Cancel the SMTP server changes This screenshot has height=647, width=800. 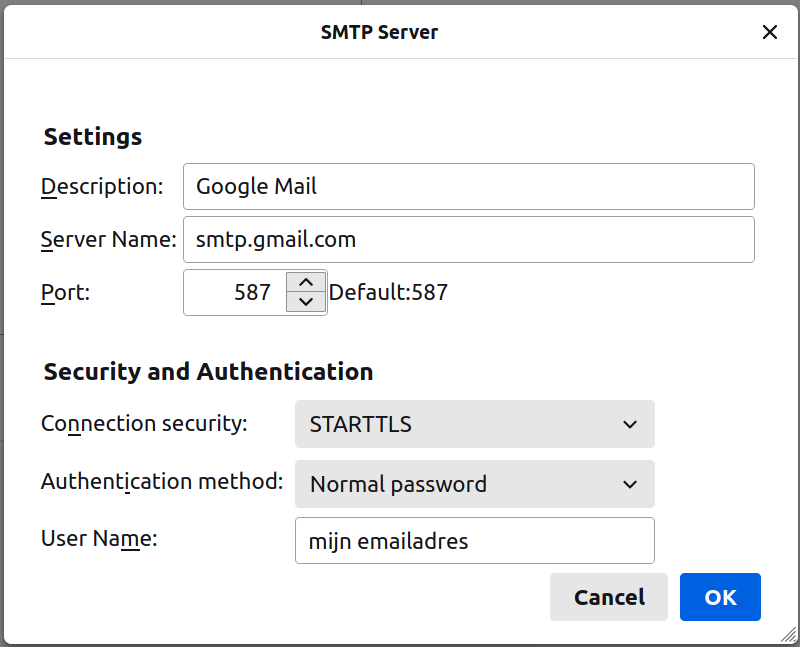point(609,597)
